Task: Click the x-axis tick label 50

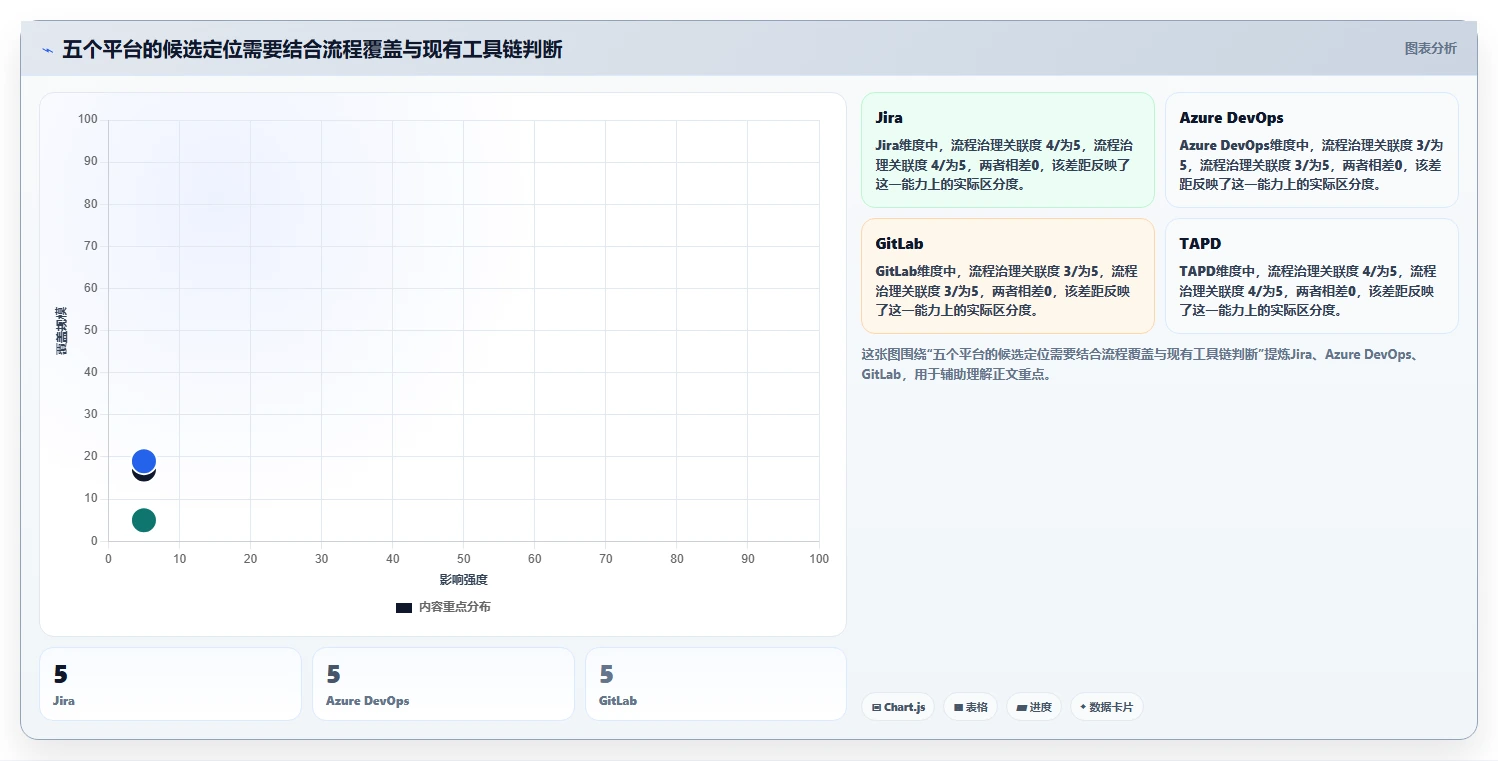Action: (464, 559)
